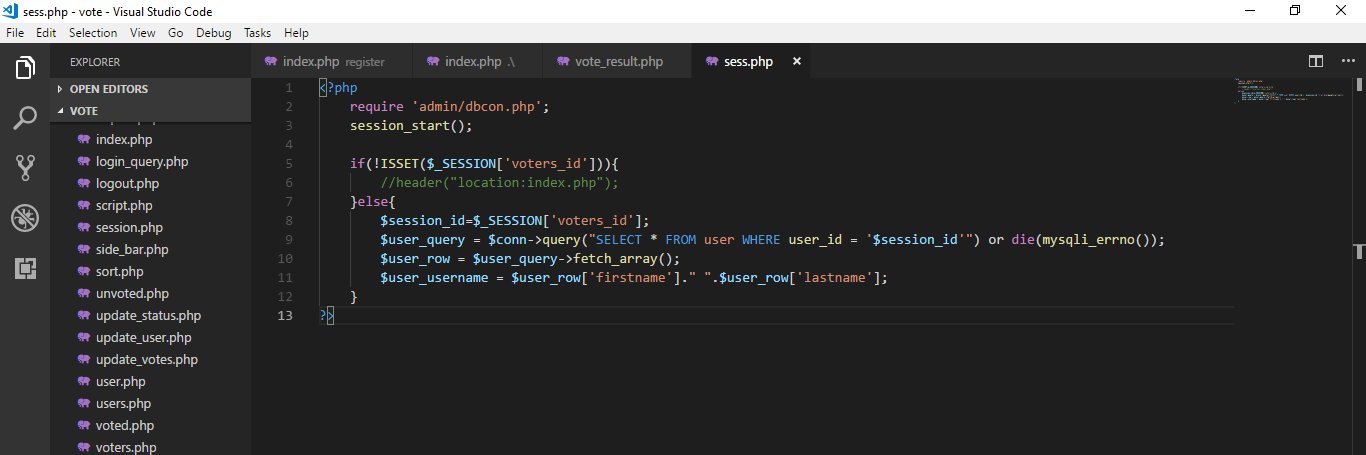Open the Help menu
This screenshot has width=1366, height=455.
pyautogui.click(x=297, y=33)
